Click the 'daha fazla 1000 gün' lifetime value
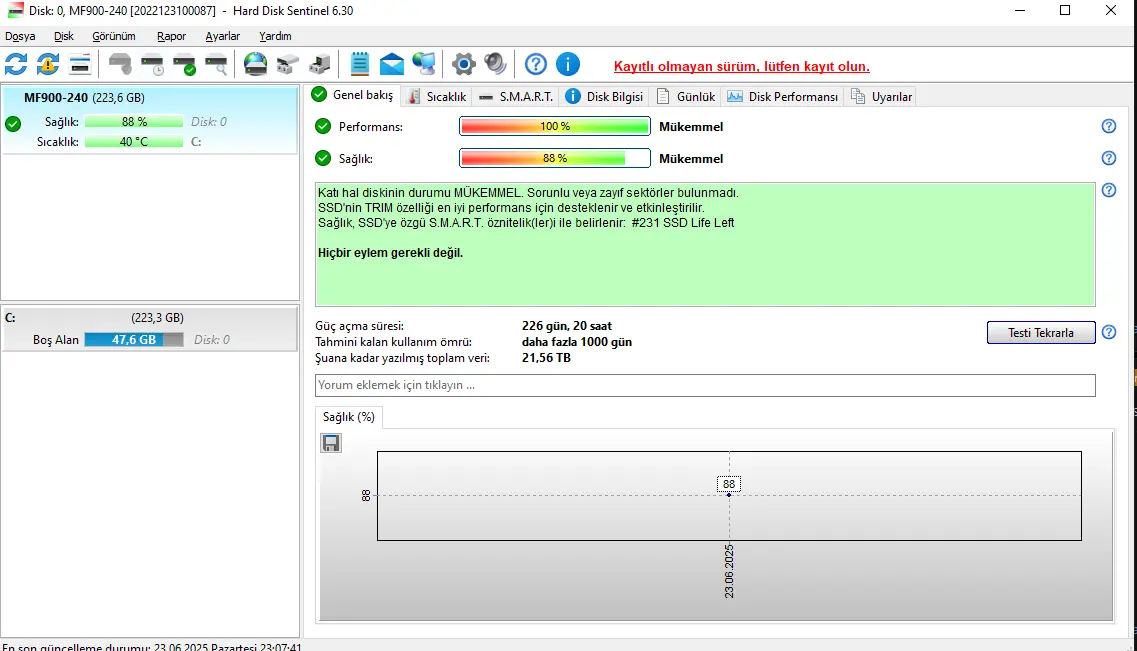 [x=576, y=342]
